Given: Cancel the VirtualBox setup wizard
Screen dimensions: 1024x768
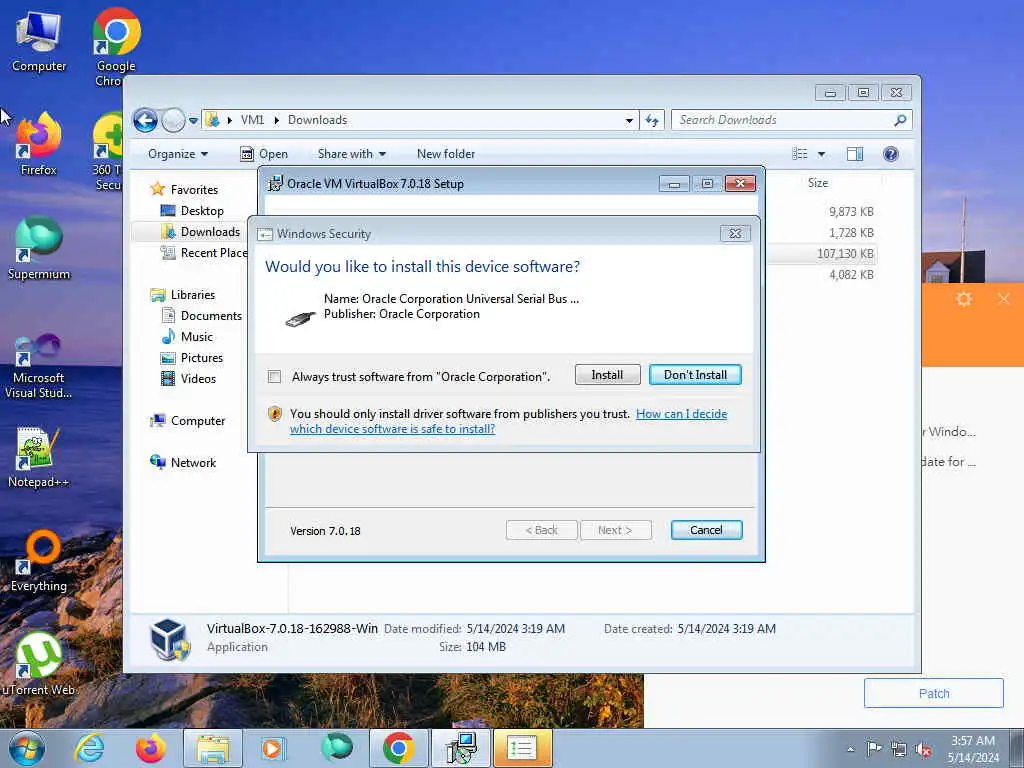Looking at the screenshot, I should (706, 530).
